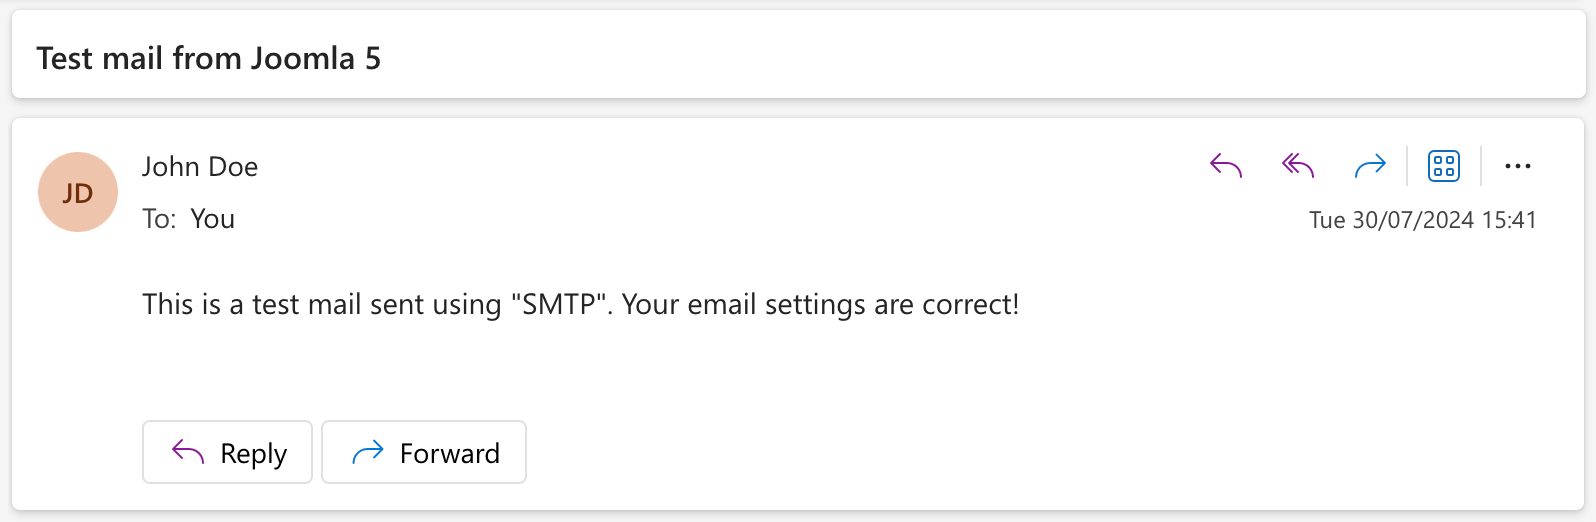Click the JD sender avatar
This screenshot has width=1596, height=522.
[x=78, y=192]
